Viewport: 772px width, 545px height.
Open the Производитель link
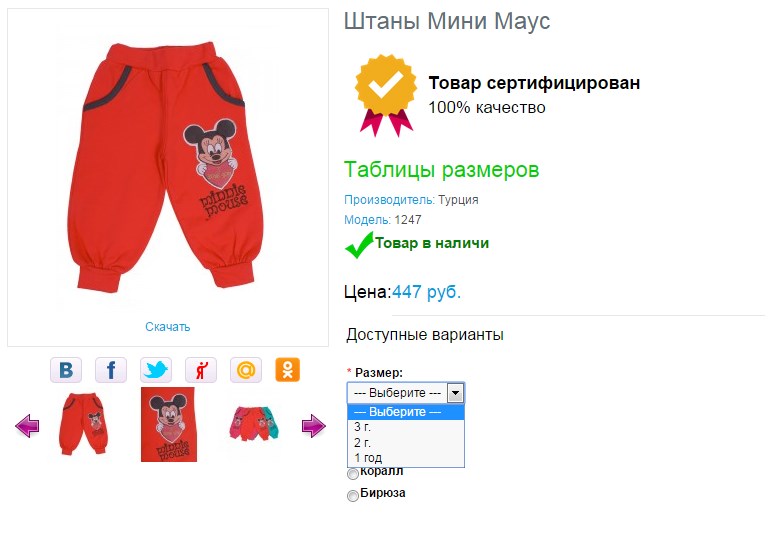click(x=389, y=200)
